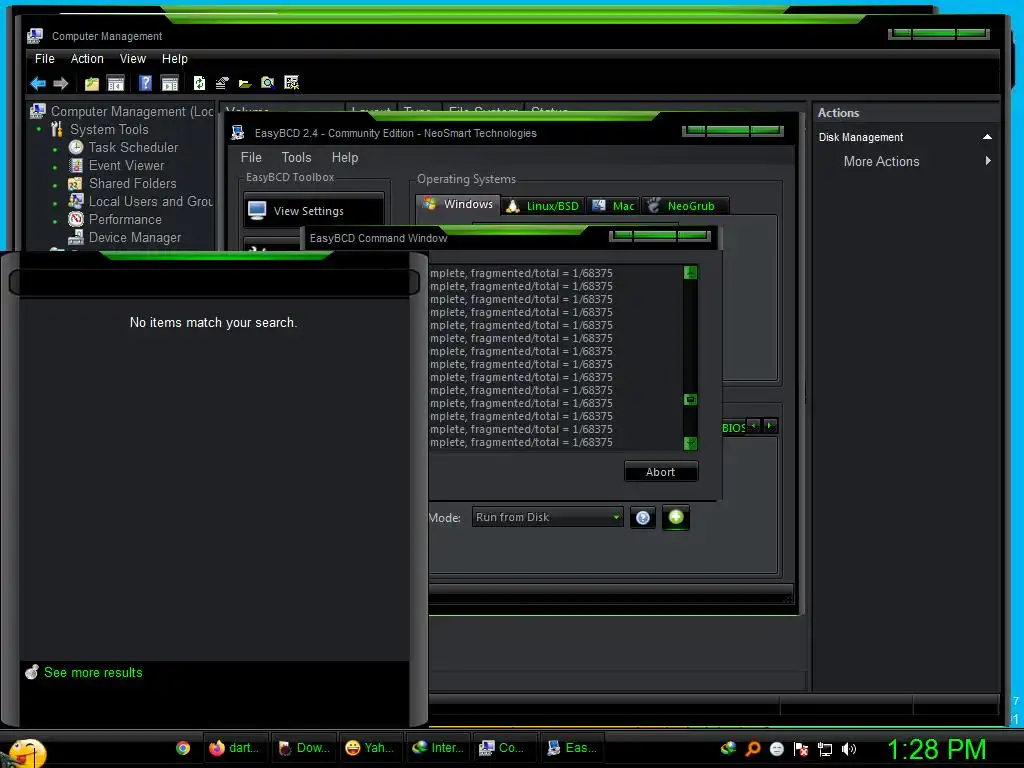Image resolution: width=1024 pixels, height=768 pixels.
Task: Select the Linux/BSD tab
Action: coord(543,206)
